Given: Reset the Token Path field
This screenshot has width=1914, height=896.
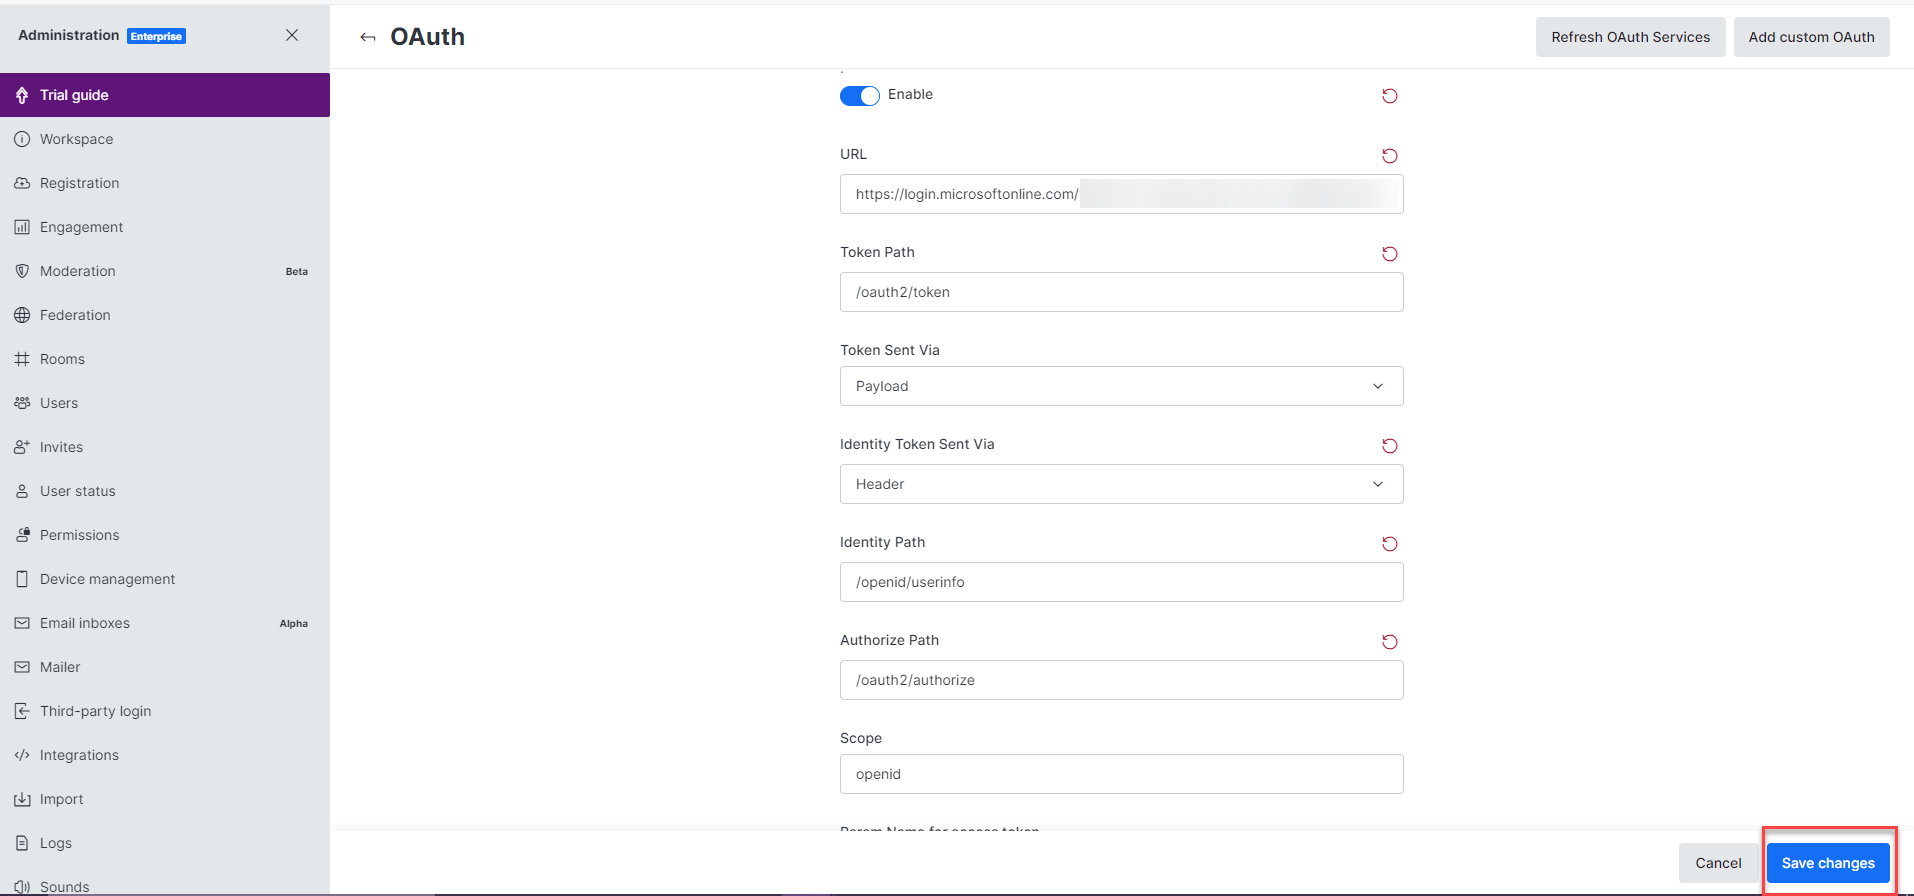Looking at the screenshot, I should pos(1389,254).
